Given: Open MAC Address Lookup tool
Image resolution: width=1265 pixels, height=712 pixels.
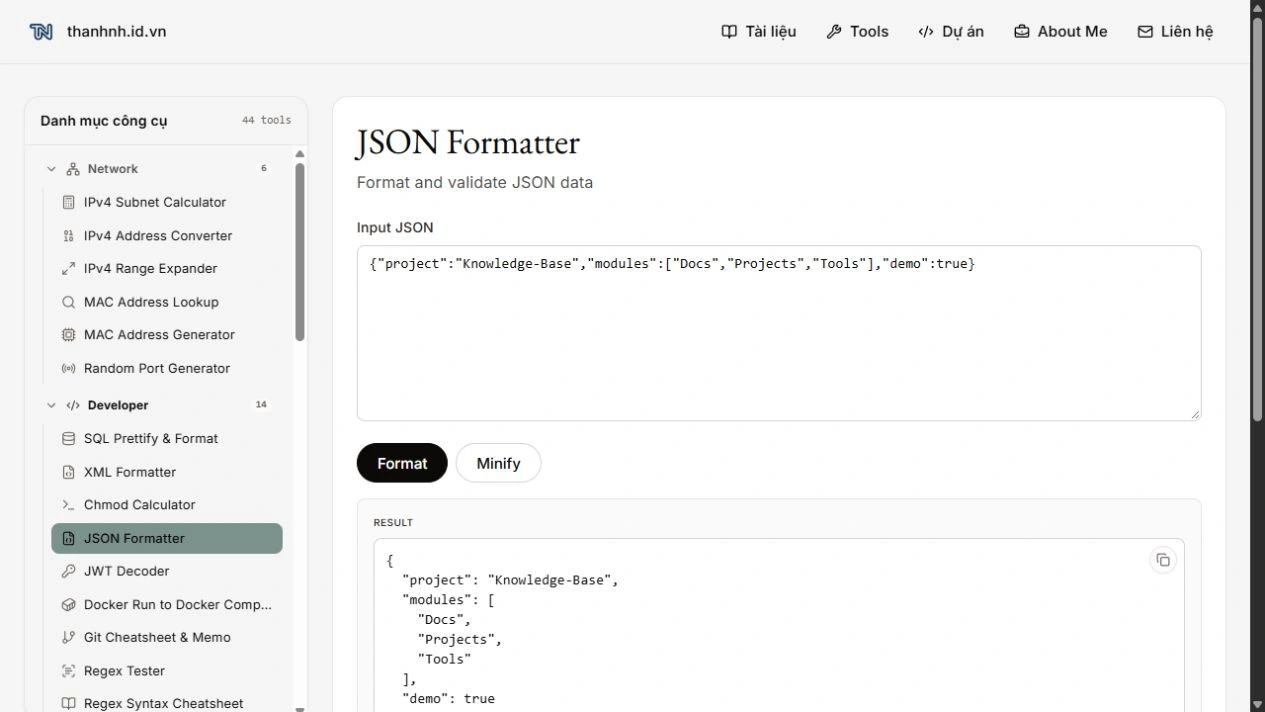Looking at the screenshot, I should [x=167, y=302].
